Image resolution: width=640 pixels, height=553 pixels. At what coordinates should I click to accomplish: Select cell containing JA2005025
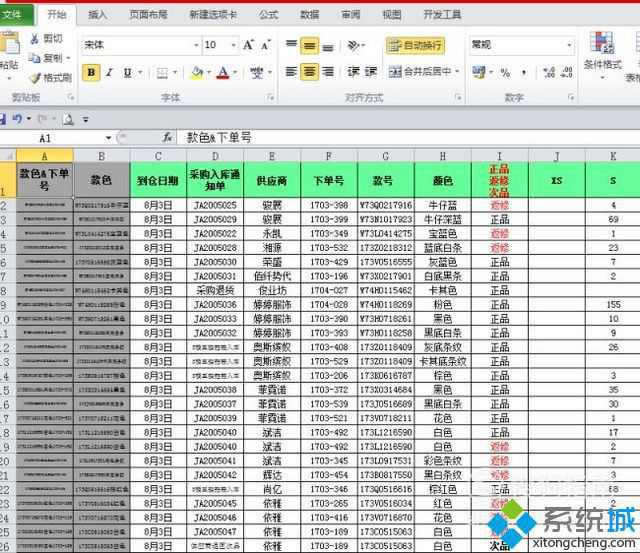coord(215,205)
